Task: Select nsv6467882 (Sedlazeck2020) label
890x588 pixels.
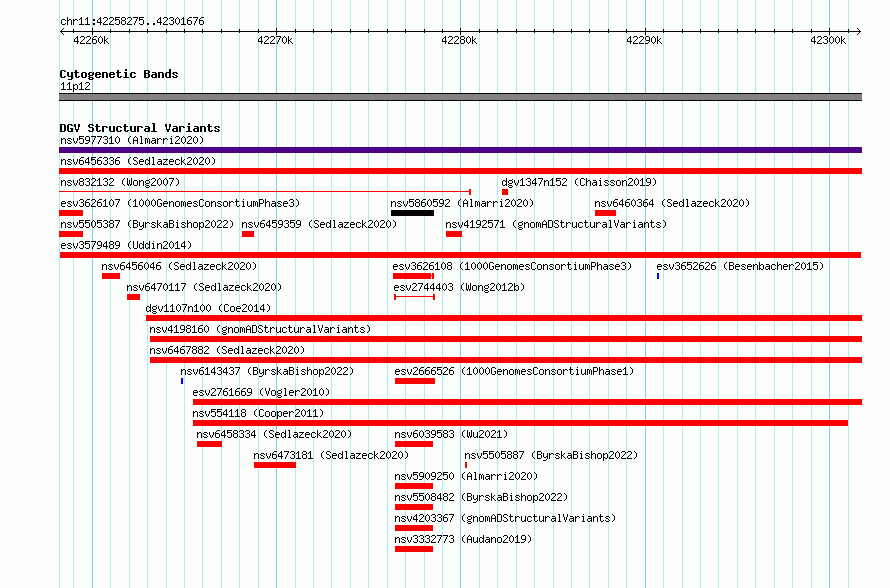Action: click(227, 350)
